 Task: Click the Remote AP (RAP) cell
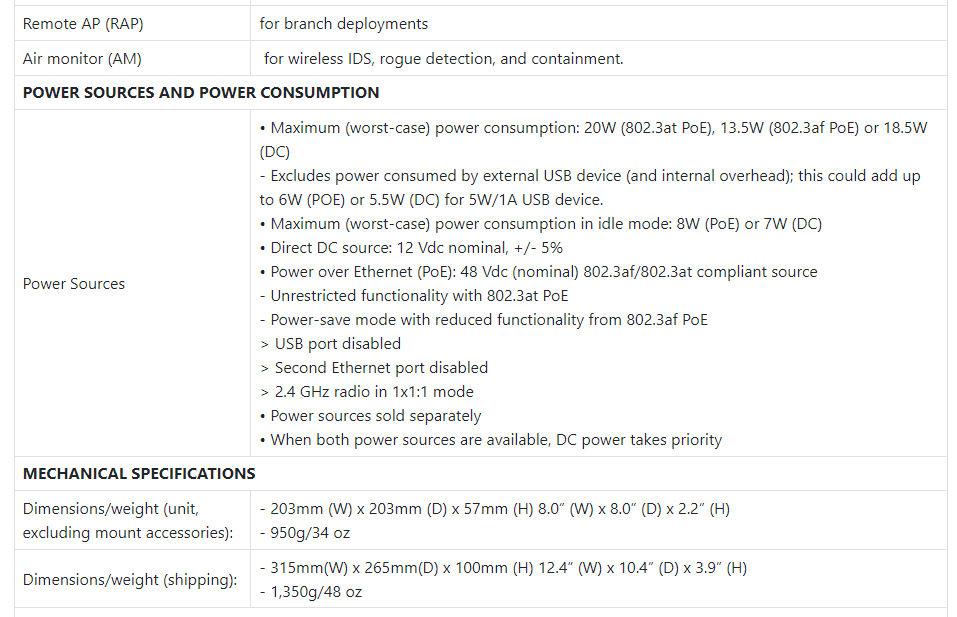76,23
